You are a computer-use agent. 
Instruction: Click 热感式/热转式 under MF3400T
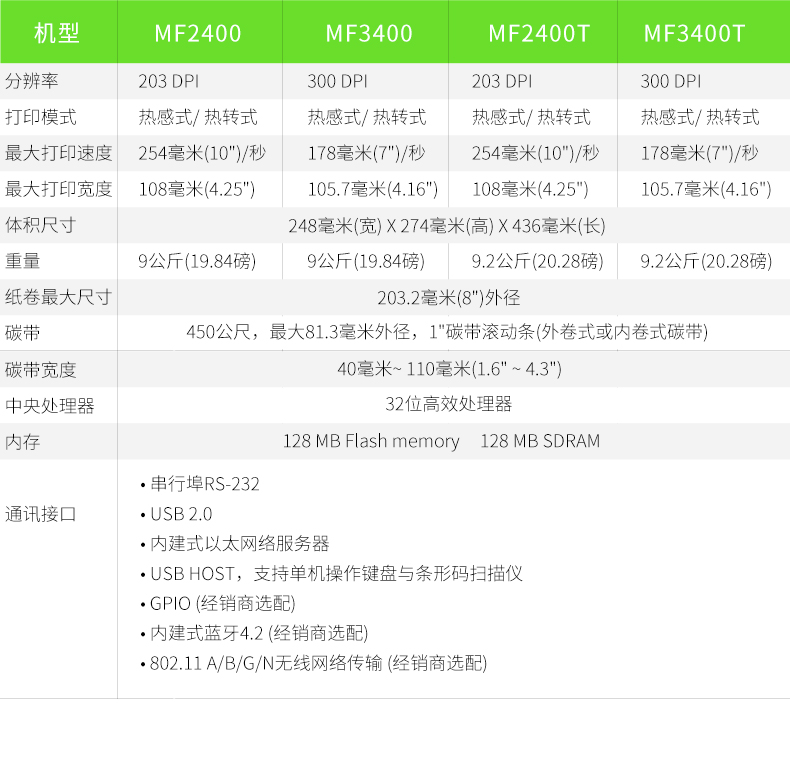pyautogui.click(x=700, y=117)
